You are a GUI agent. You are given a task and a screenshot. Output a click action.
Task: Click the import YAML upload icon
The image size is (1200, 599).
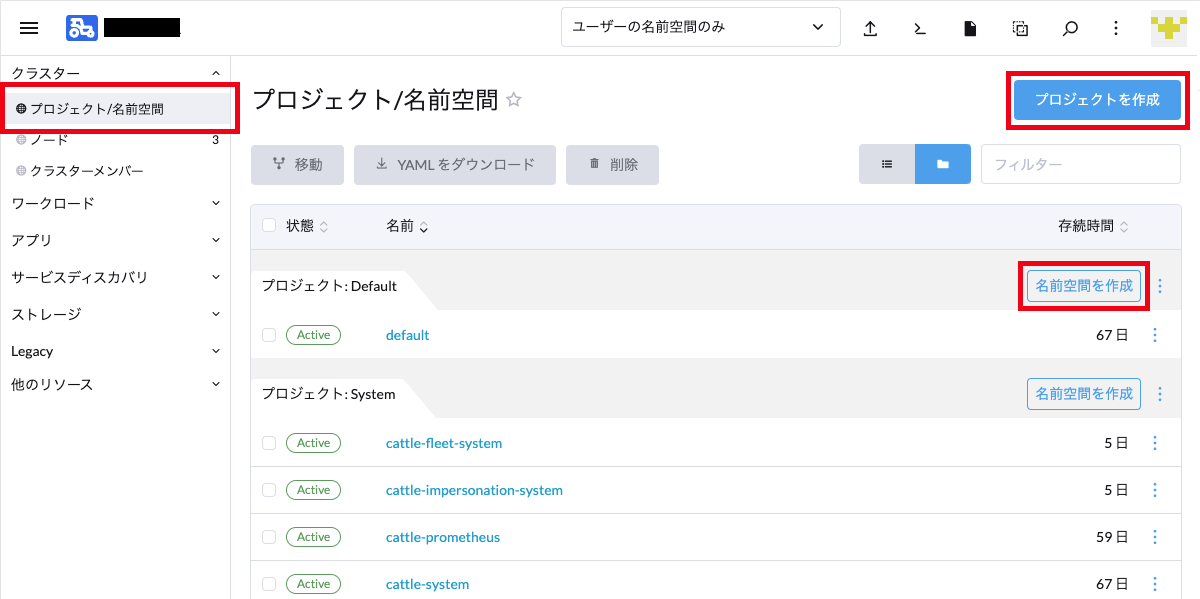pyautogui.click(x=870, y=28)
